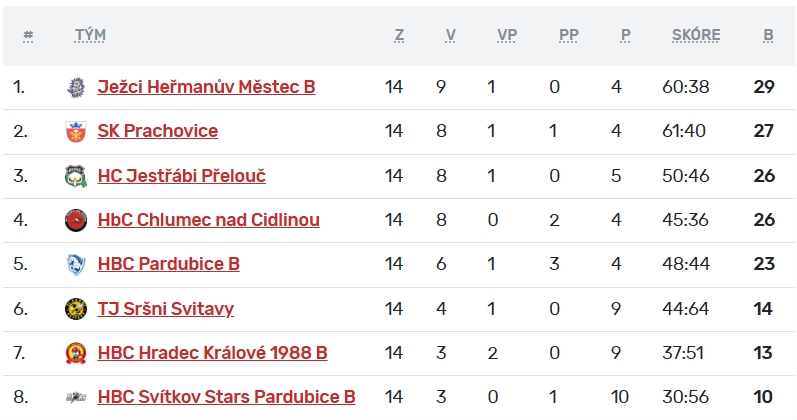The height and width of the screenshot is (420, 797).
Task: Open the HBC Svítkov Stars Pardubice B link
Action: tap(226, 397)
